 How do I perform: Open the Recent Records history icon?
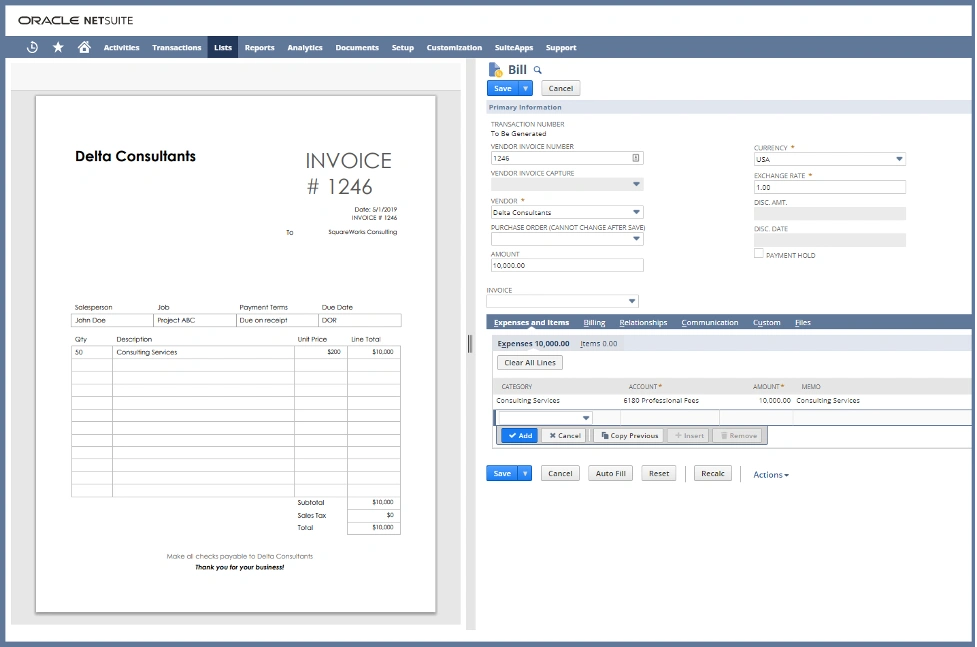pyautogui.click(x=32, y=47)
